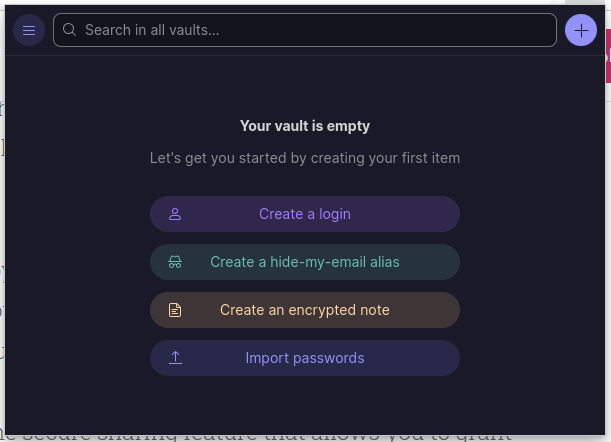
Task: Click the "Your vault is empty" heading
Action: pos(304,126)
